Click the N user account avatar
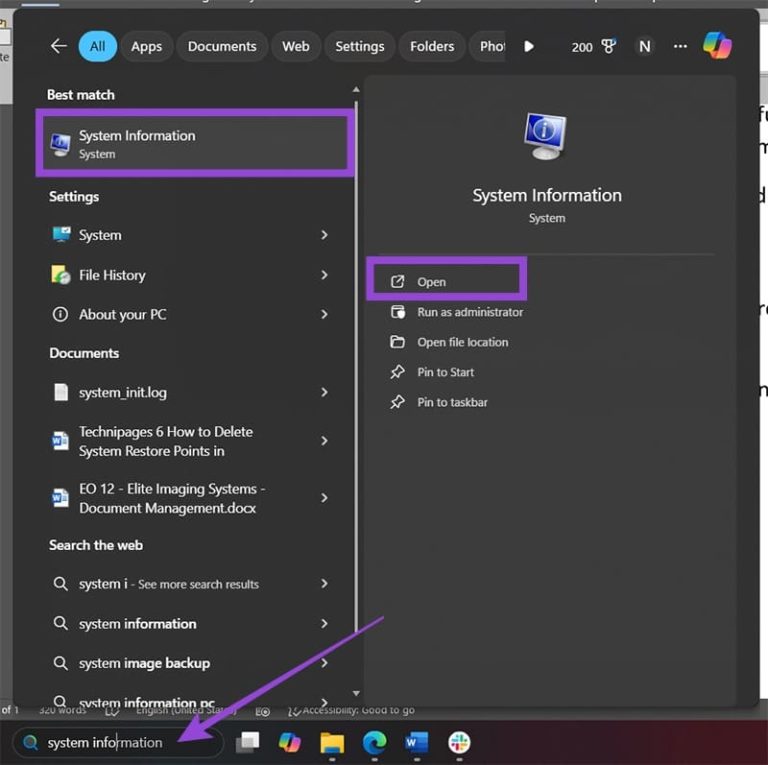The height and width of the screenshot is (765, 768). (x=645, y=46)
